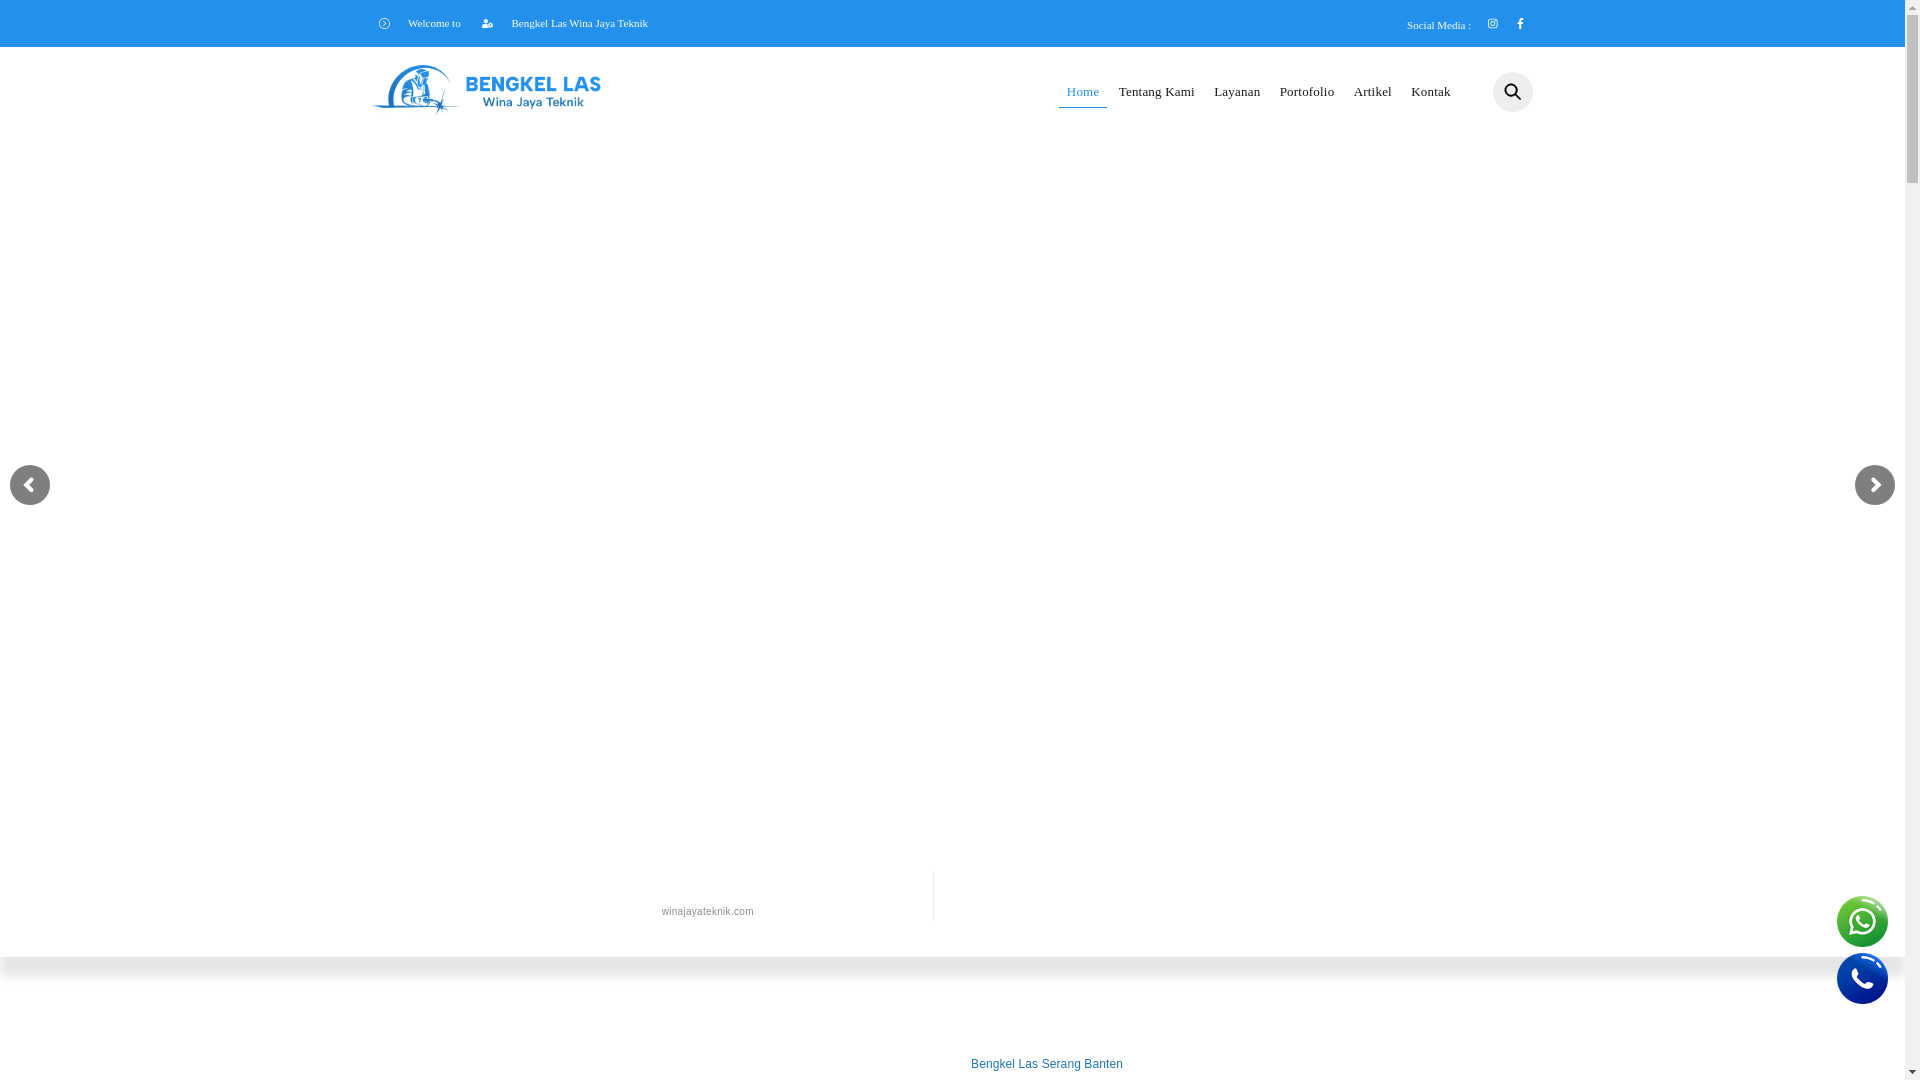Viewport: 1920px width, 1080px height.
Task: Click winajayateknik.com text link
Action: coord(707,912)
